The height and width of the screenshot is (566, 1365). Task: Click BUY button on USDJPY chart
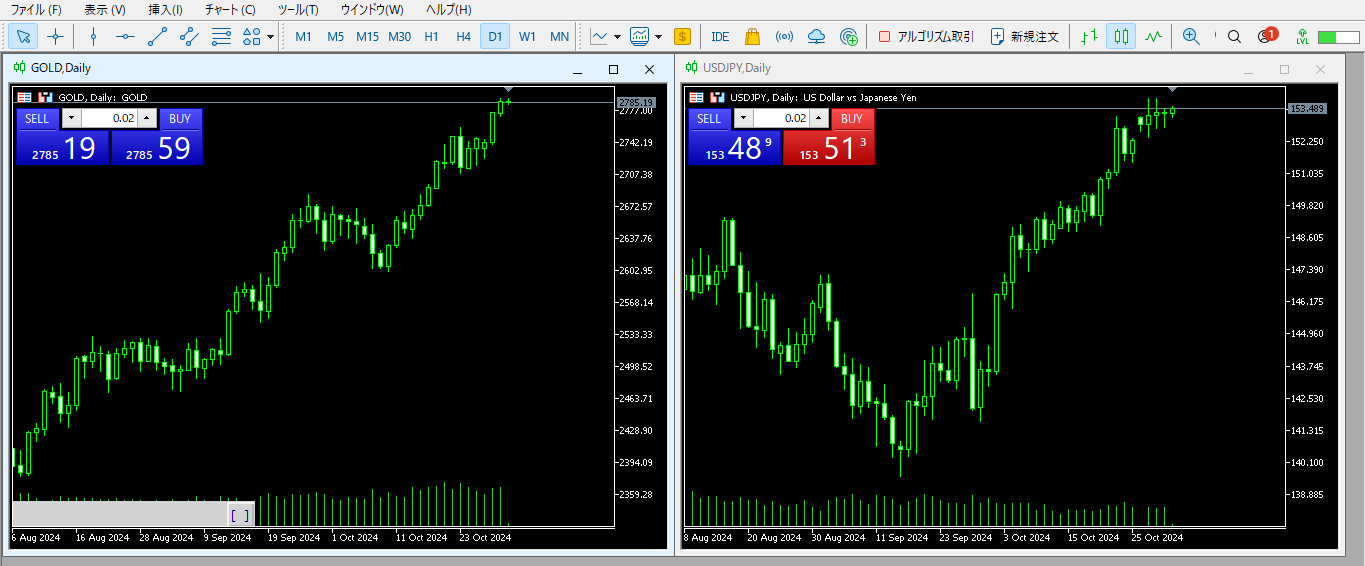coord(851,119)
